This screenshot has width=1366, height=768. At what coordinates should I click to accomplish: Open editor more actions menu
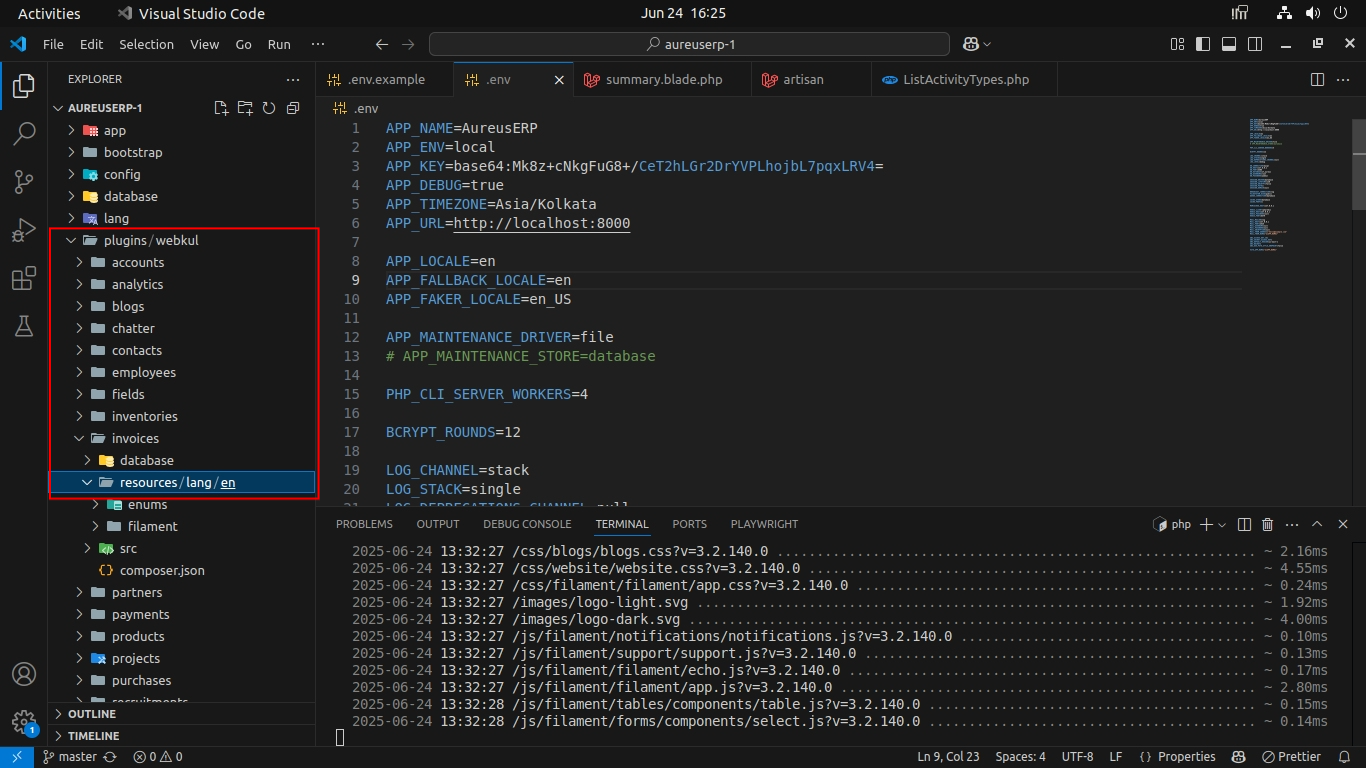[1344, 79]
